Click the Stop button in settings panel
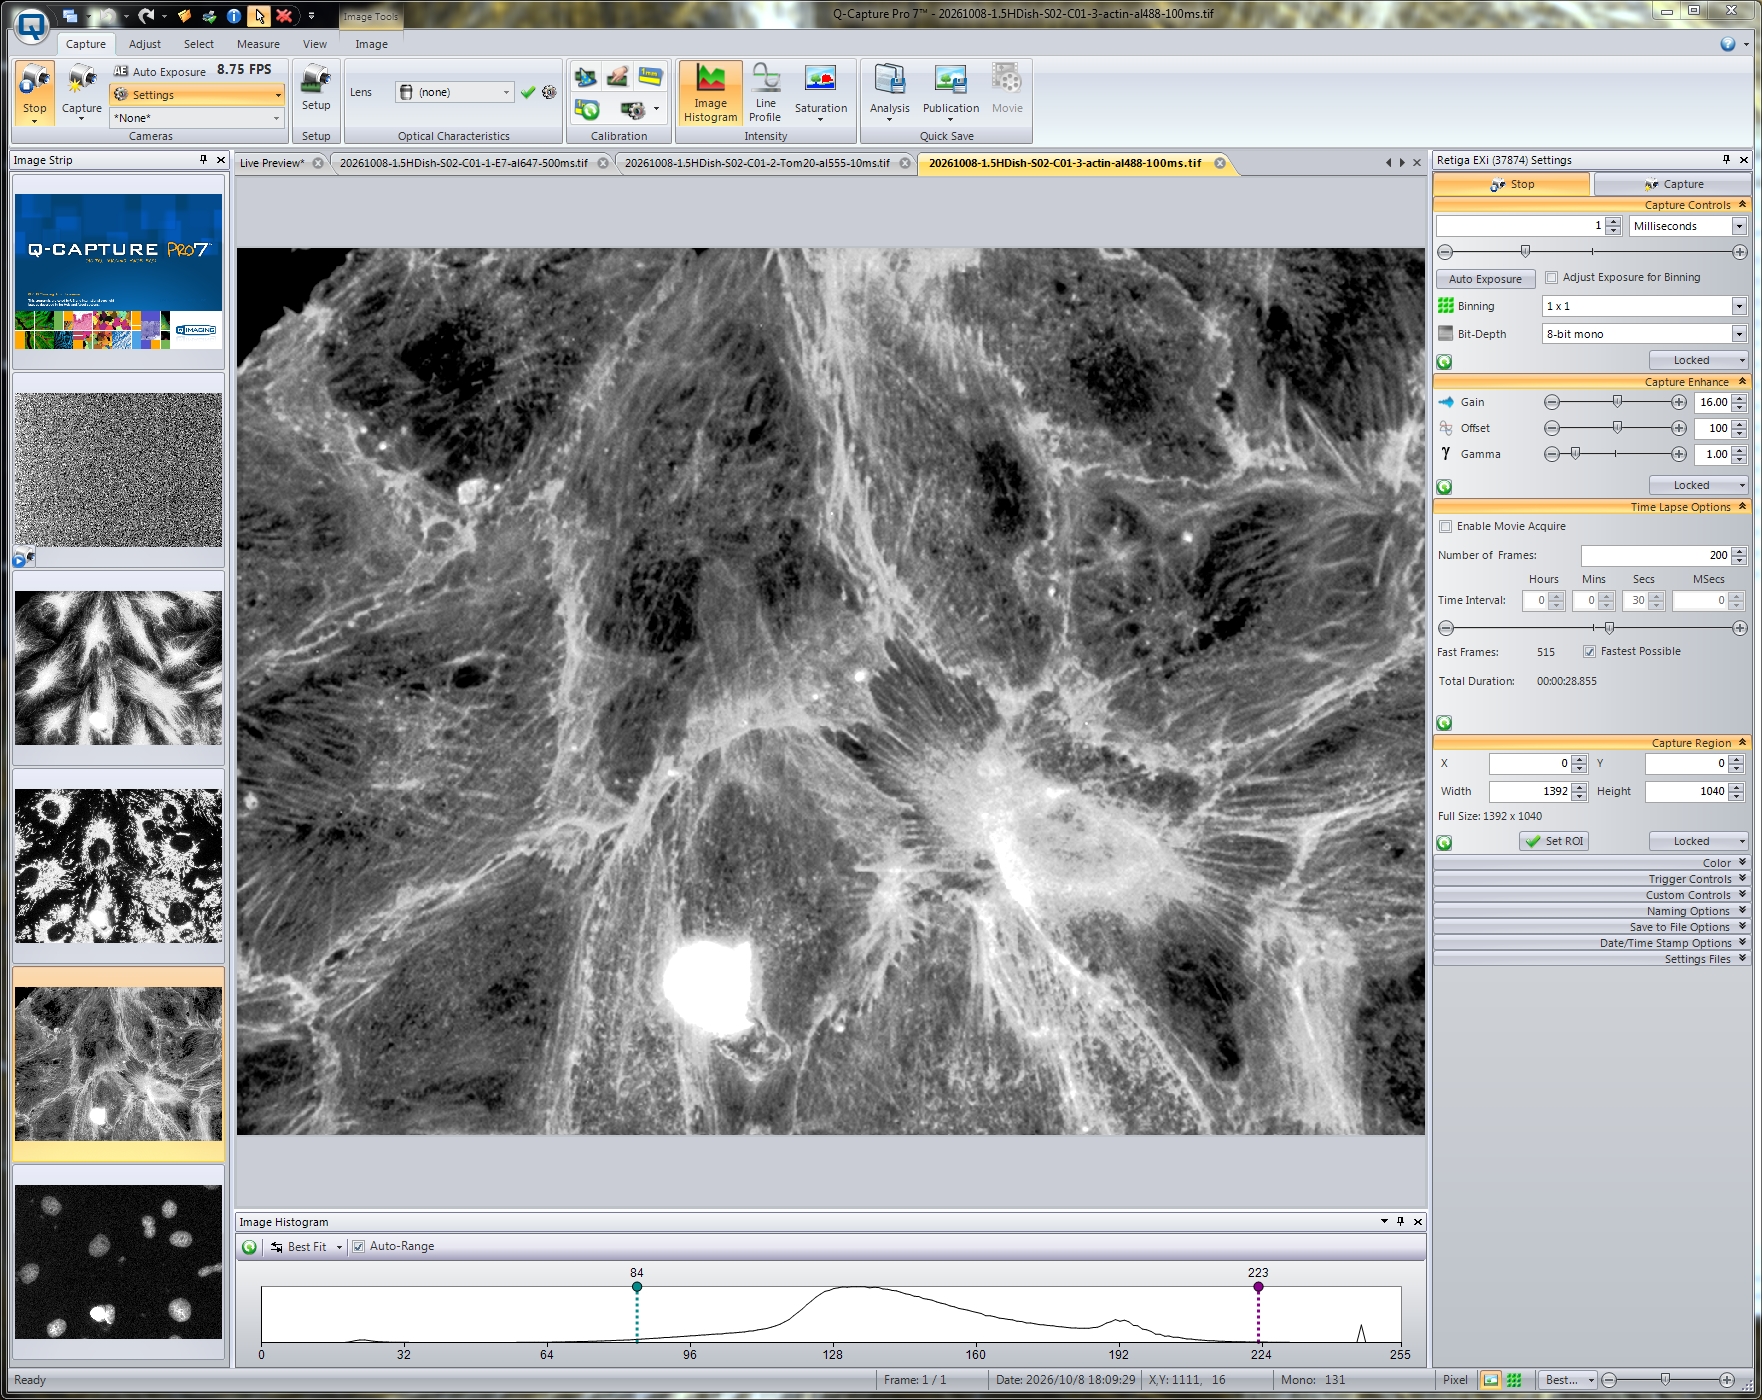1762x1400 pixels. [x=1511, y=184]
